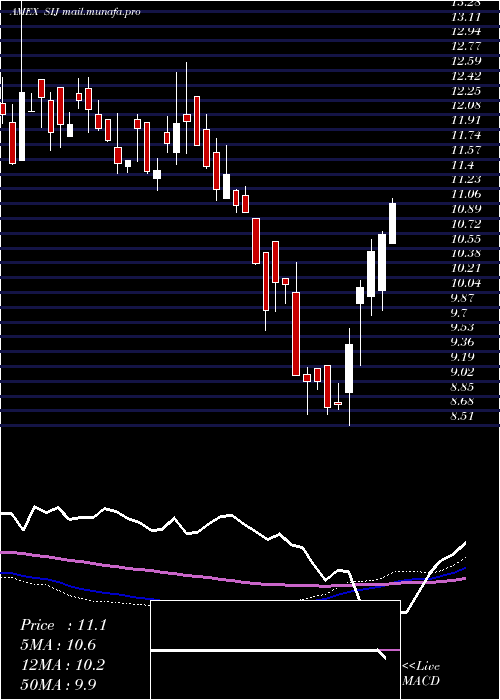Click the 12.25 price axis label
The height and width of the screenshot is (700, 500).
pos(466,91)
